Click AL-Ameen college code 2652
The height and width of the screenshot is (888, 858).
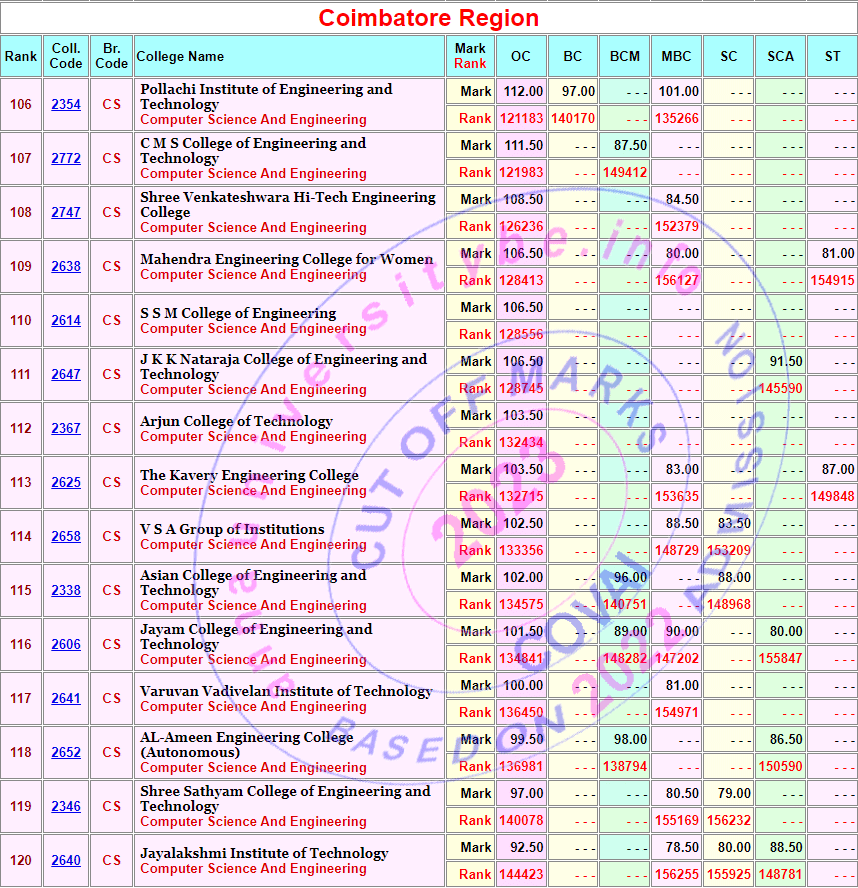(66, 752)
